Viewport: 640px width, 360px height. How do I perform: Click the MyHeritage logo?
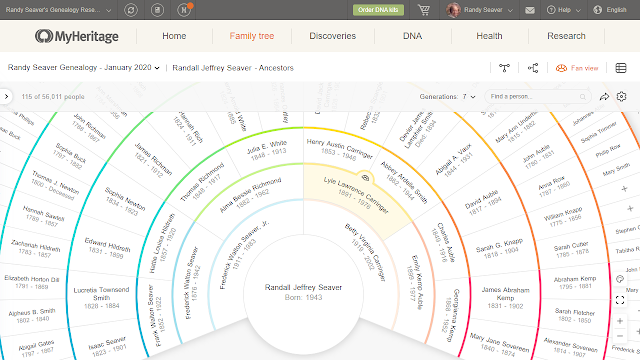pos(77,36)
